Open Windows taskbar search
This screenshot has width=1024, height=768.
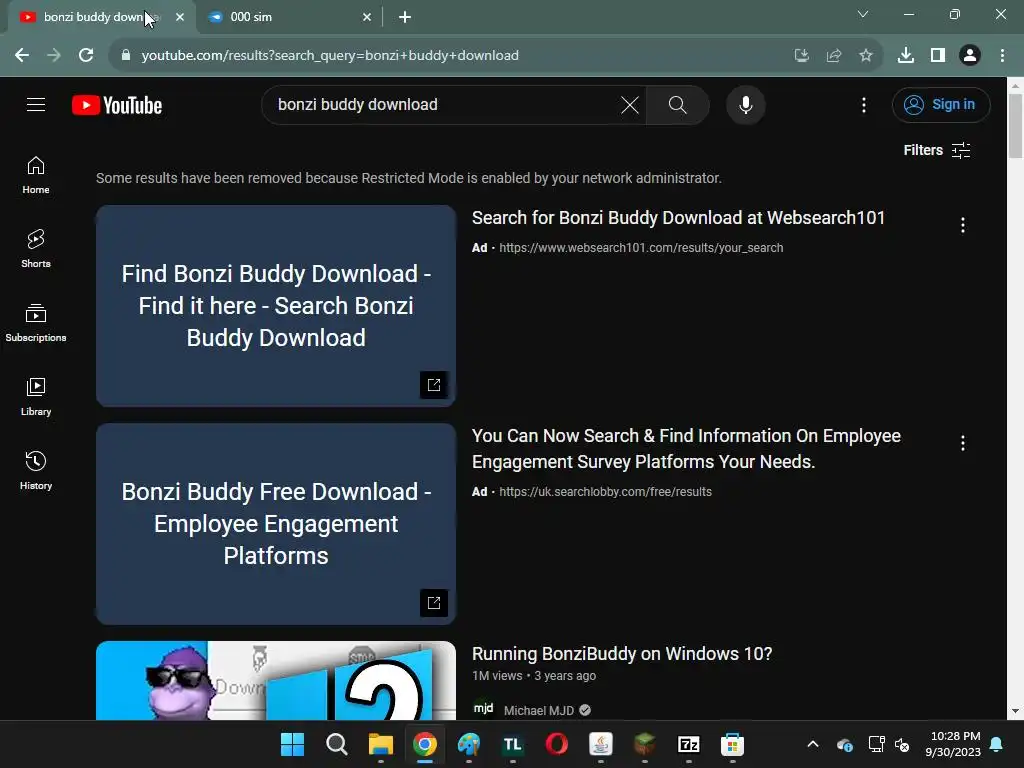tap(336, 744)
